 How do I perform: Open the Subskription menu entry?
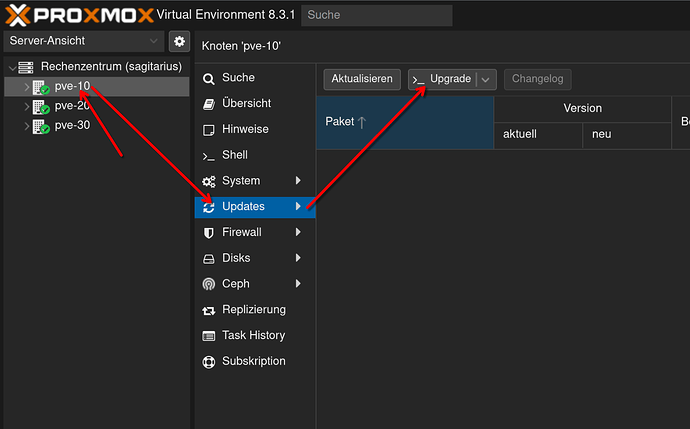click(x=255, y=361)
